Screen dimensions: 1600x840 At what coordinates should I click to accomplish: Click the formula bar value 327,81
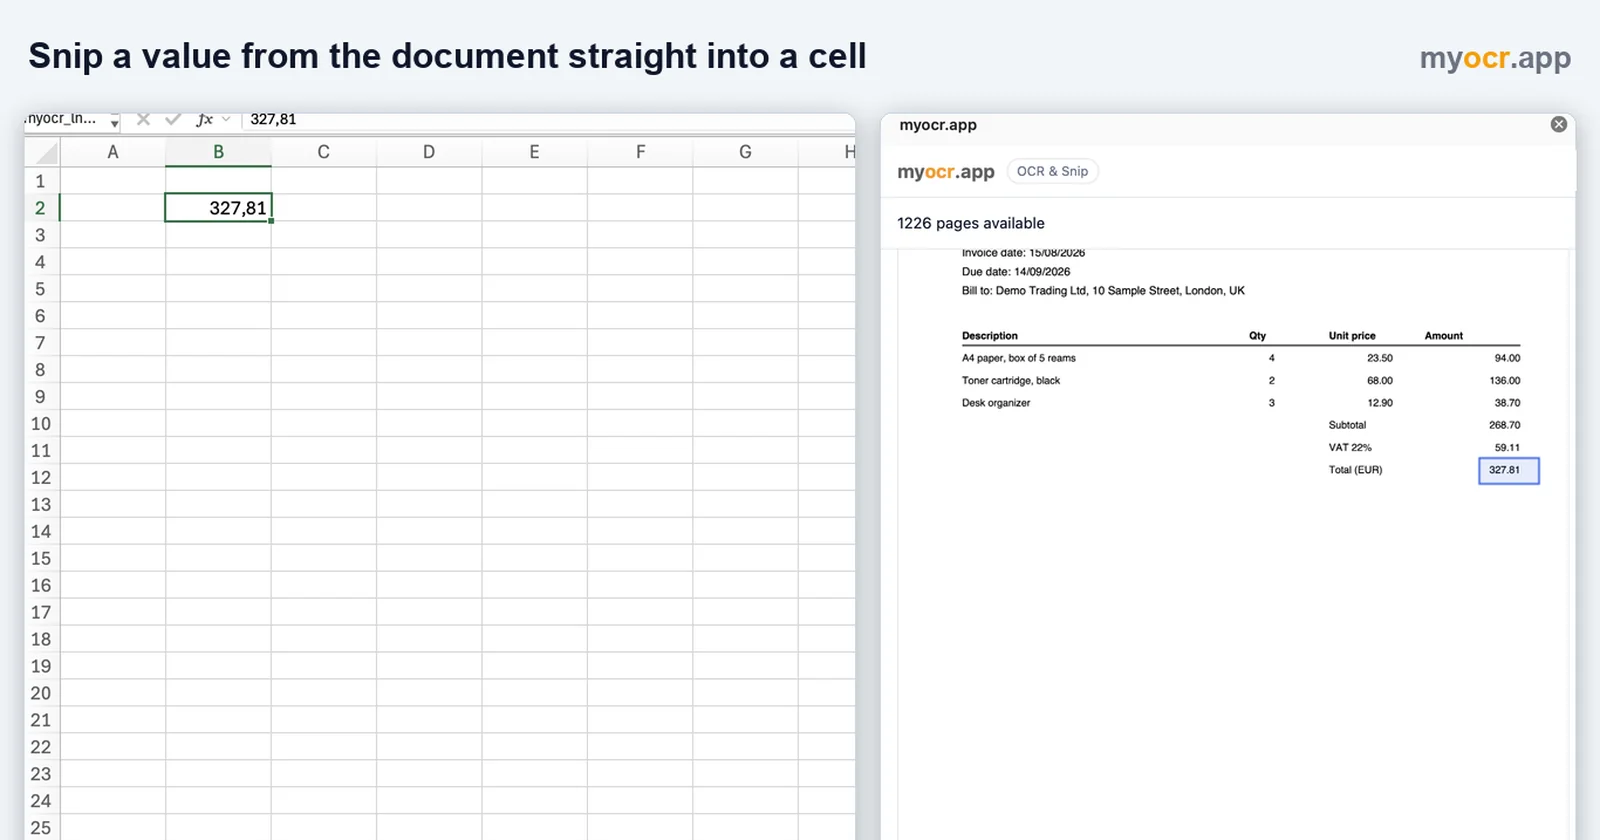click(273, 119)
